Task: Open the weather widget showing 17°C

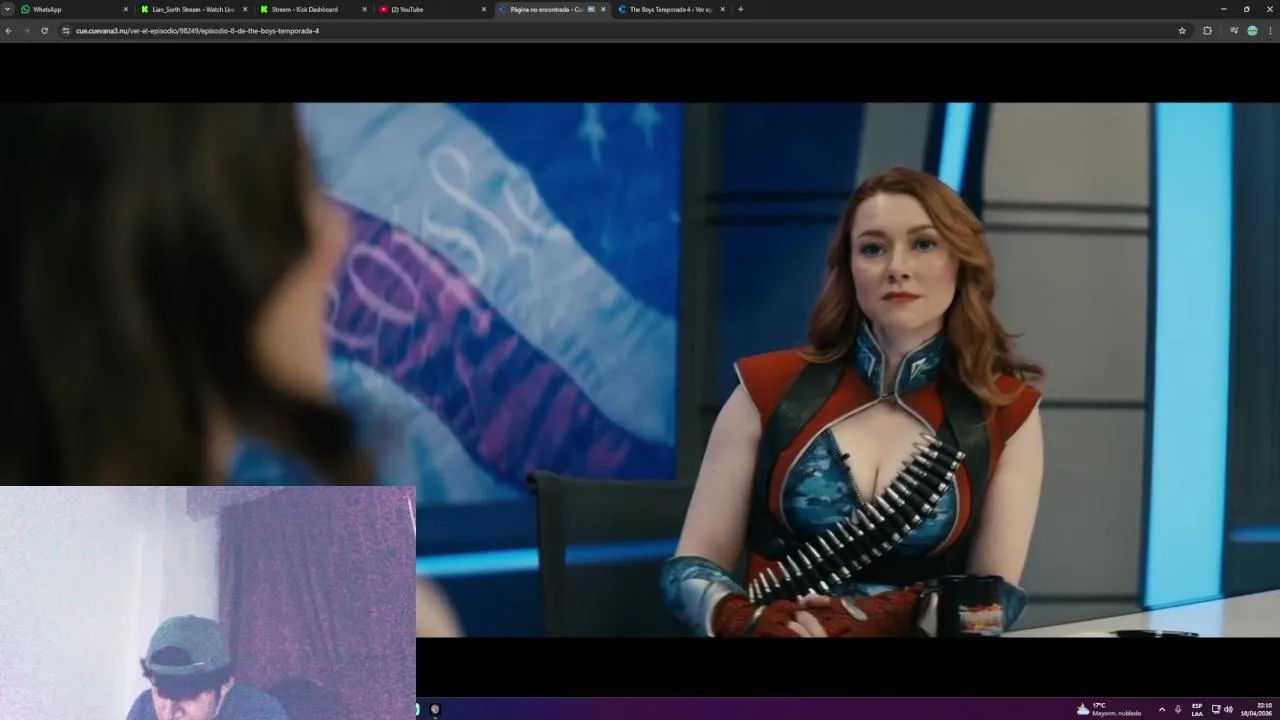Action: click(x=1108, y=709)
